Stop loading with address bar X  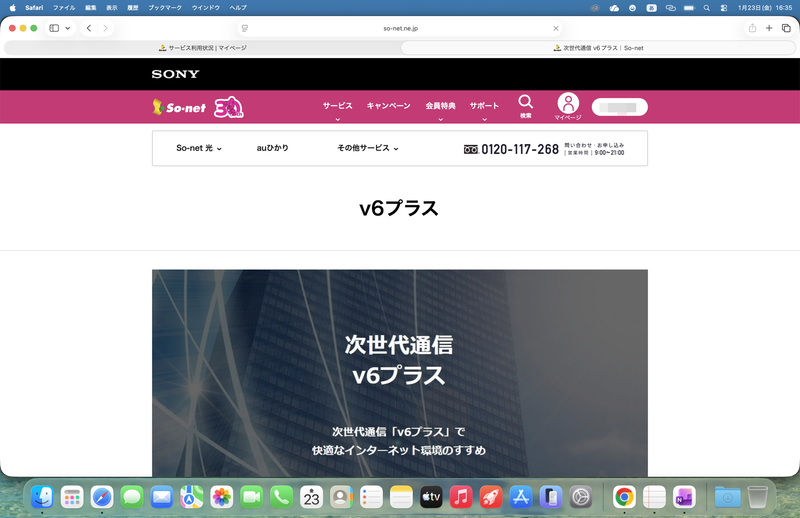coord(556,29)
